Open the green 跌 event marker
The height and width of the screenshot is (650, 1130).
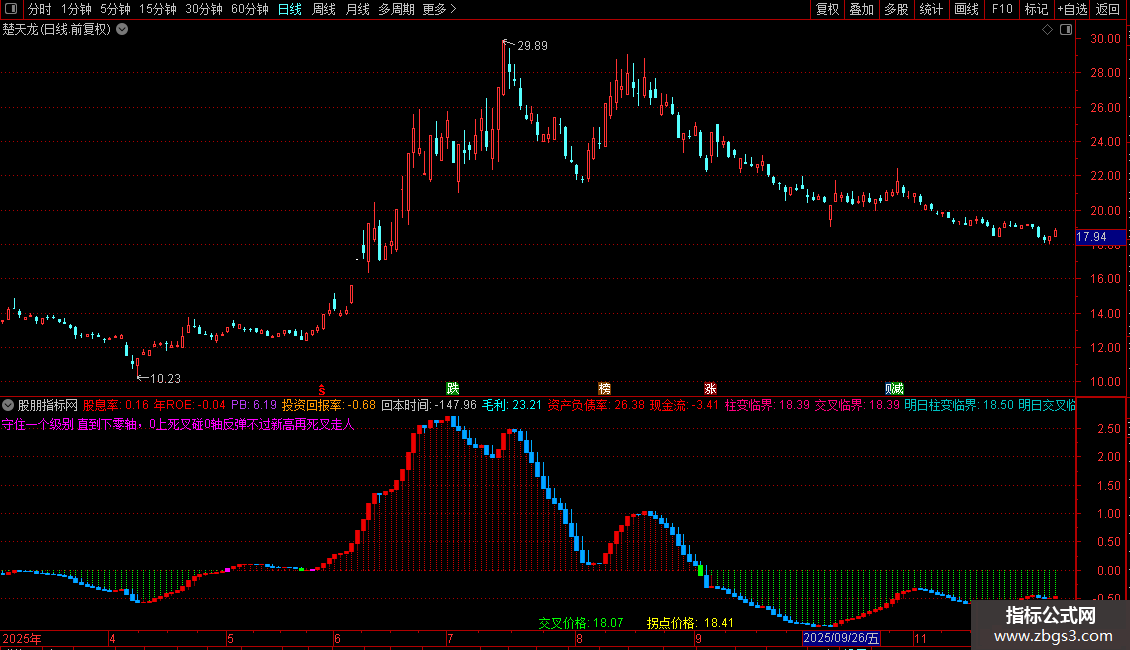453,389
